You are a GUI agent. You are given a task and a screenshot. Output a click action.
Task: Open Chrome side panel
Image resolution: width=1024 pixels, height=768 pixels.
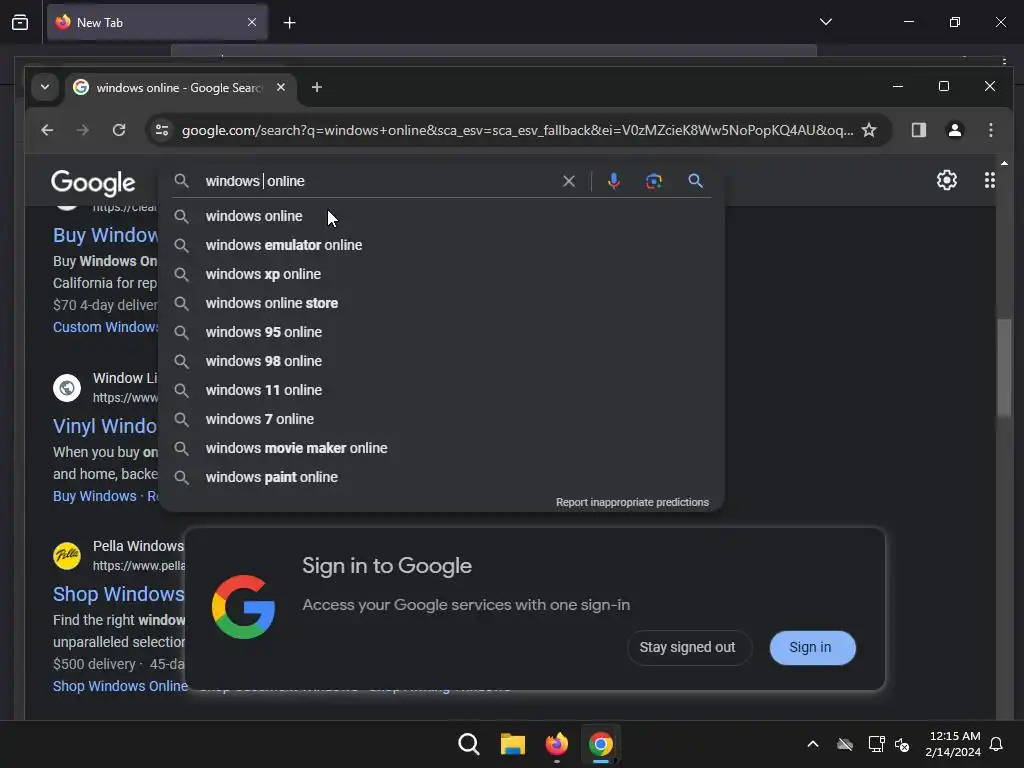919,130
